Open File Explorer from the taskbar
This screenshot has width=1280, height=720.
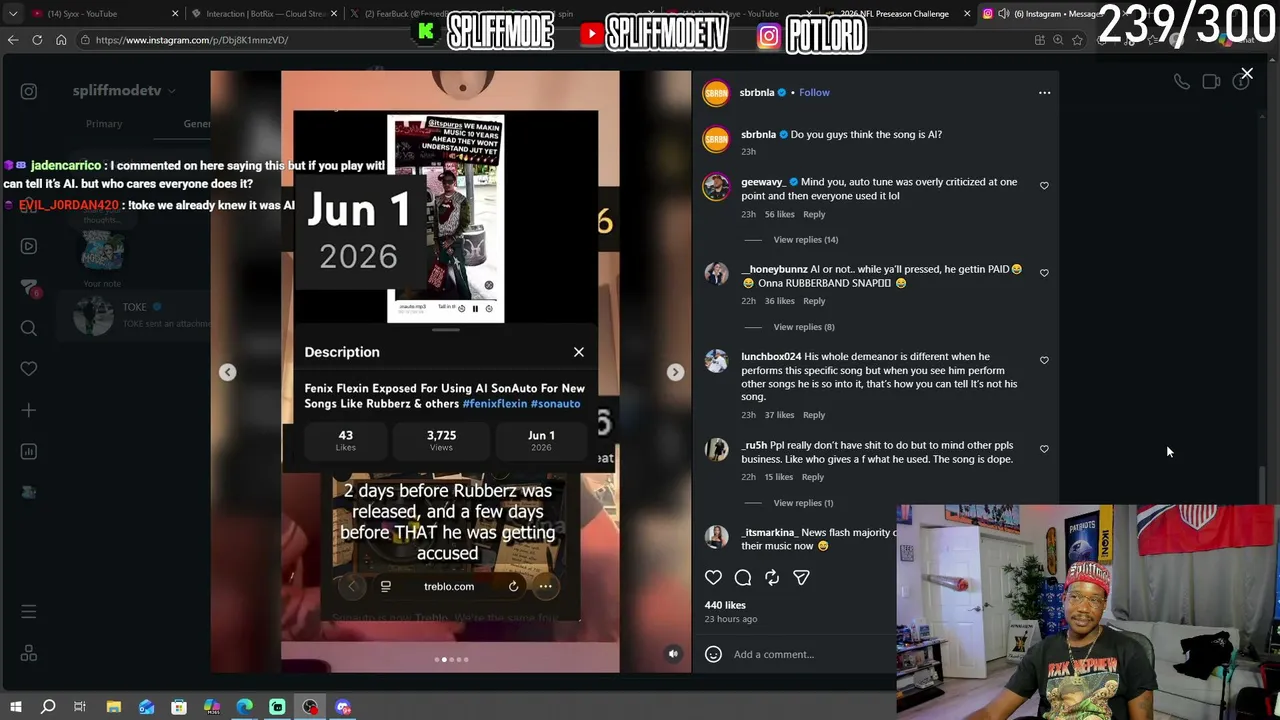114,707
